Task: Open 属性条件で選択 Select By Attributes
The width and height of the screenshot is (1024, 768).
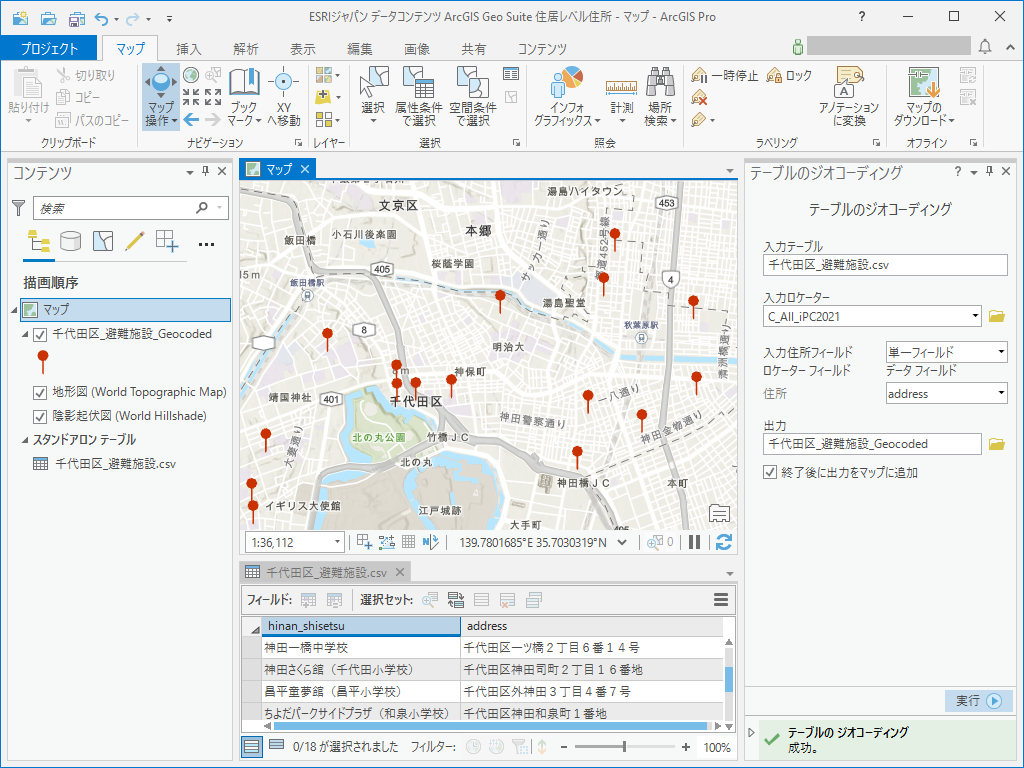Action: tap(419, 96)
